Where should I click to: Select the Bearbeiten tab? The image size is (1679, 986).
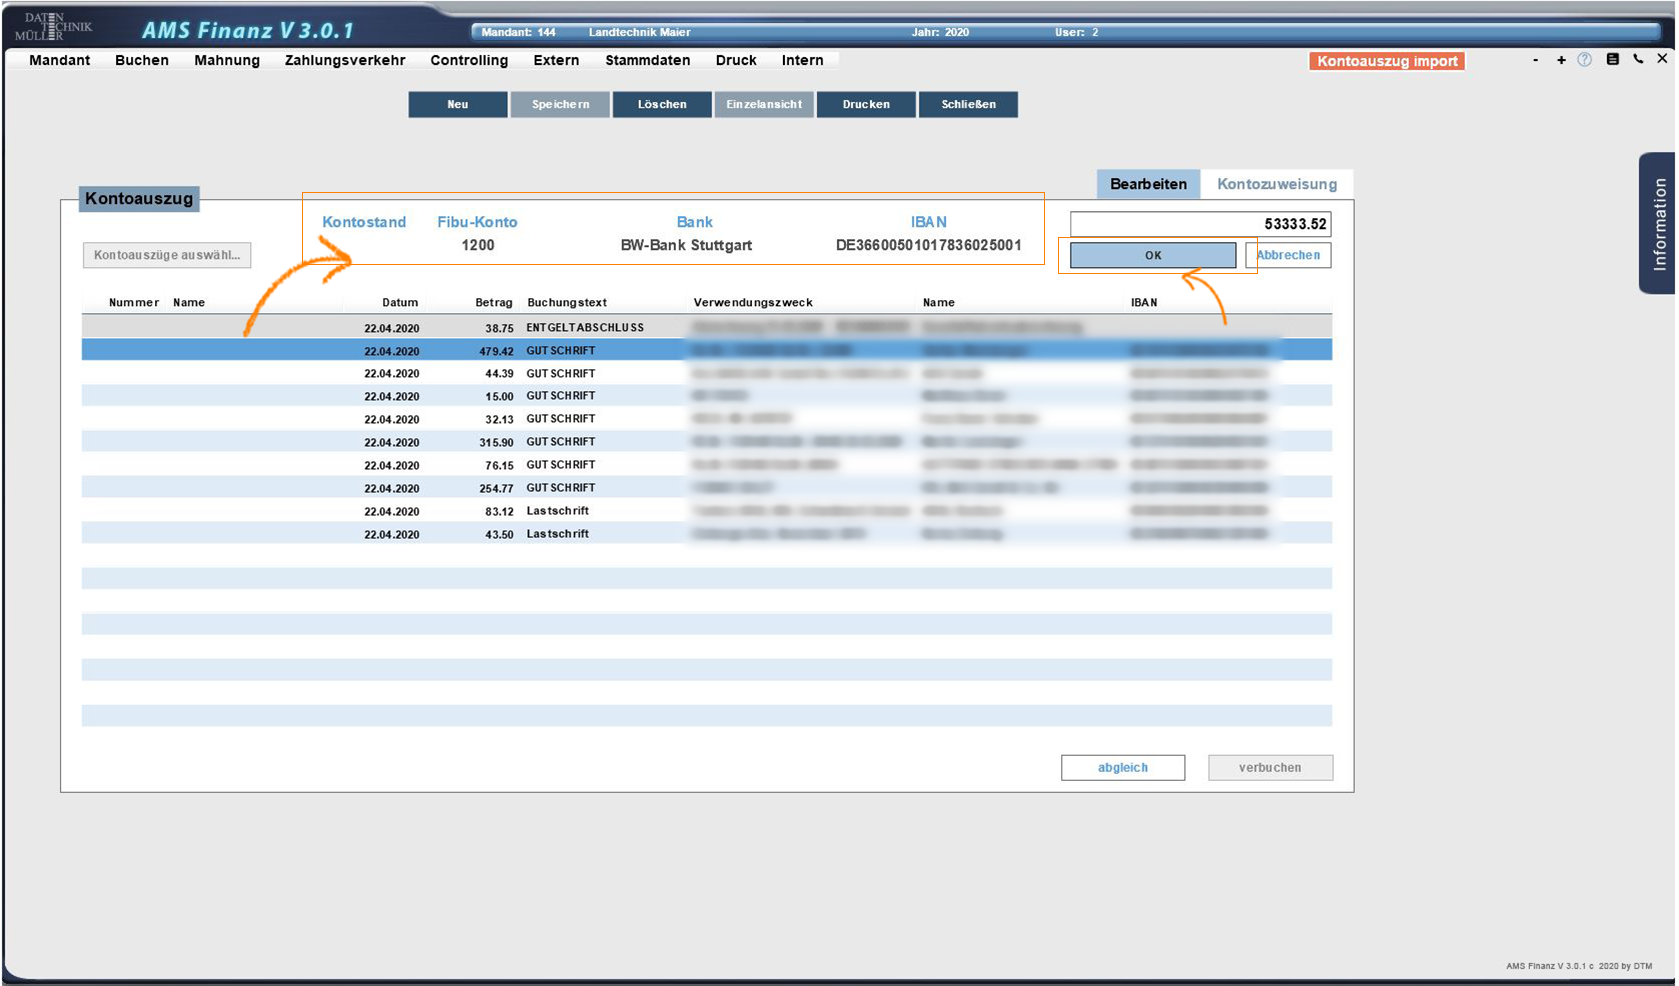[1148, 184]
